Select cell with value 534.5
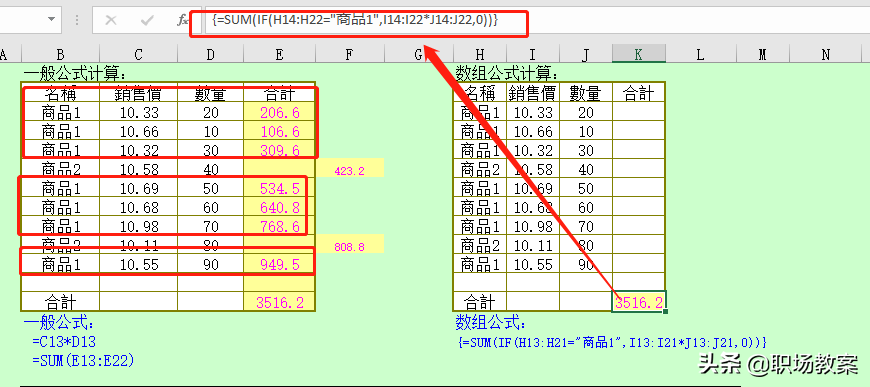This screenshot has height=387, width=870. click(x=279, y=188)
